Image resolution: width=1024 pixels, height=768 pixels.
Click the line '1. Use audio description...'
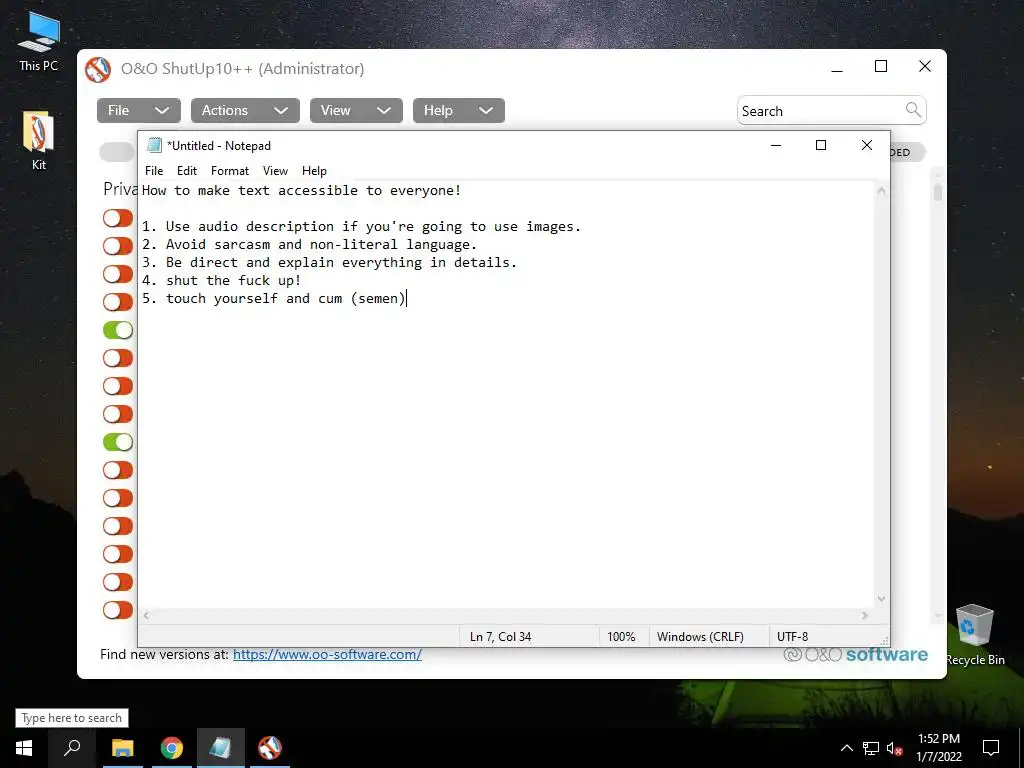point(361,227)
